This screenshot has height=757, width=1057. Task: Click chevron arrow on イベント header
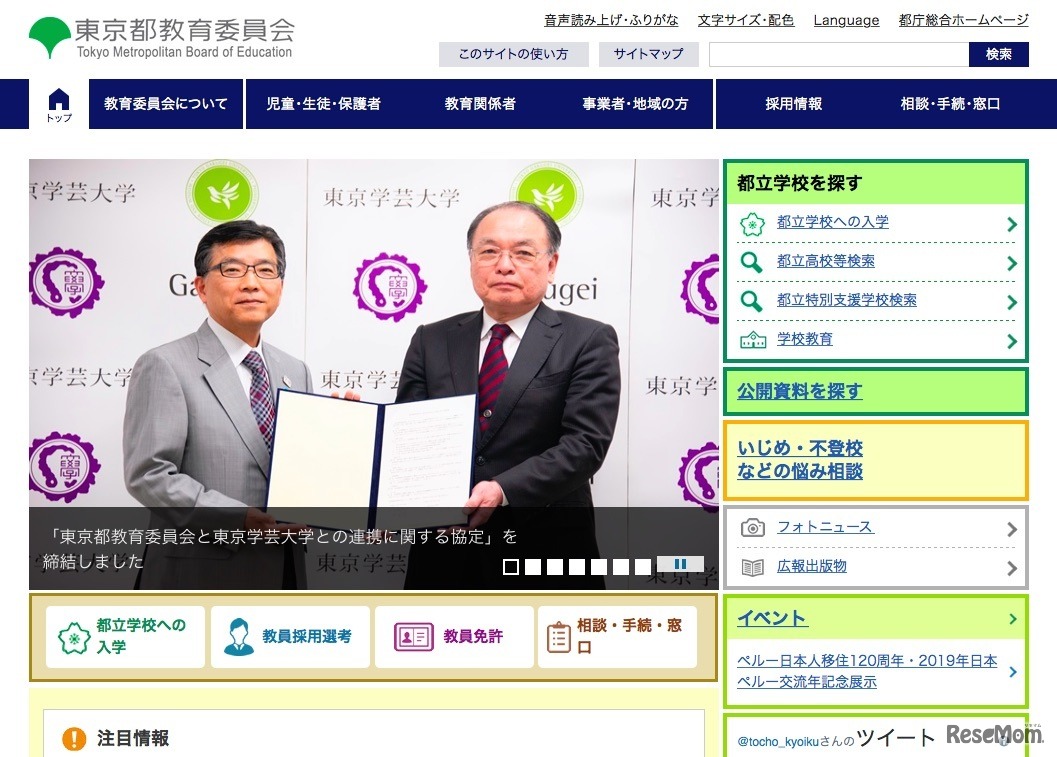click(x=1013, y=619)
